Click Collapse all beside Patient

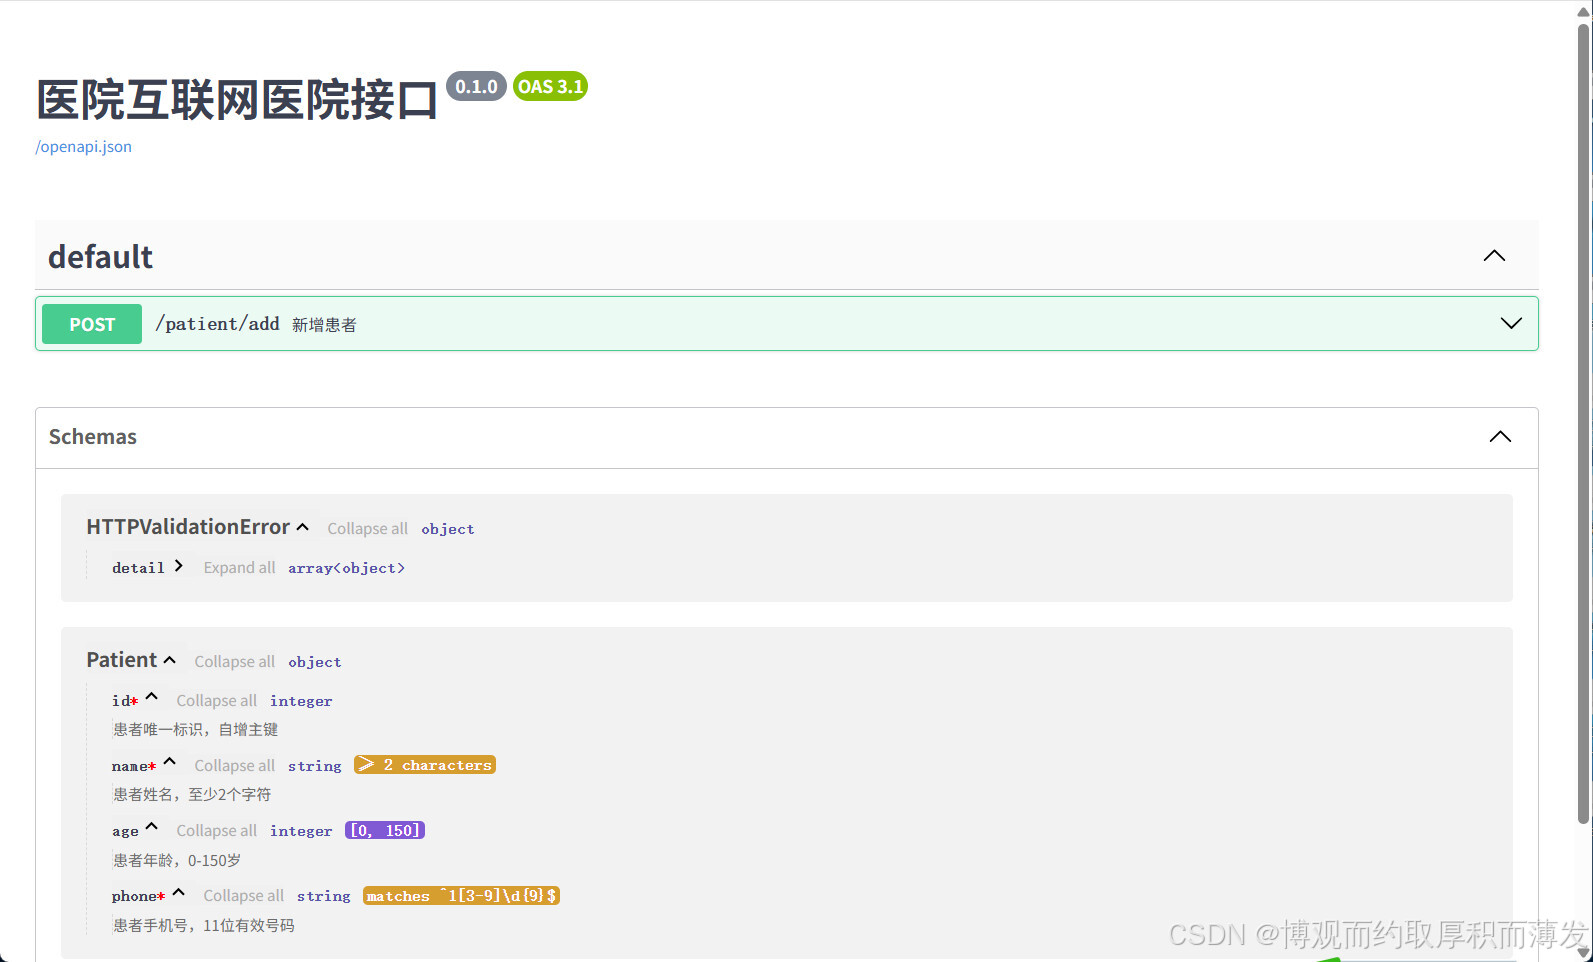click(234, 662)
